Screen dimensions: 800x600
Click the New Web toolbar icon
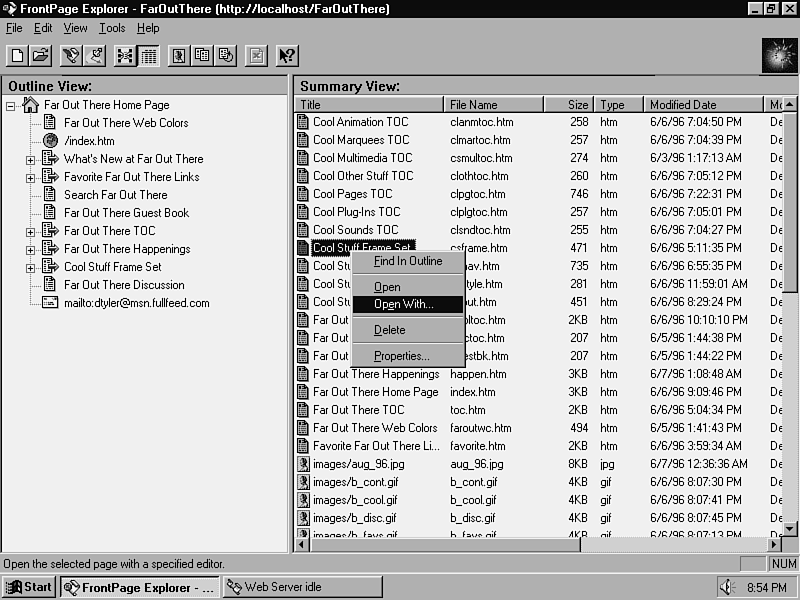pyautogui.click(x=18, y=56)
